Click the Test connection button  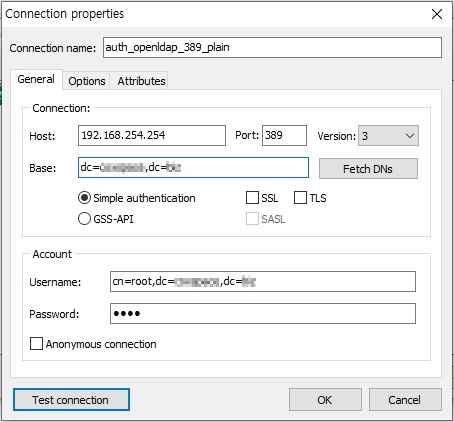pyautogui.click(x=71, y=400)
